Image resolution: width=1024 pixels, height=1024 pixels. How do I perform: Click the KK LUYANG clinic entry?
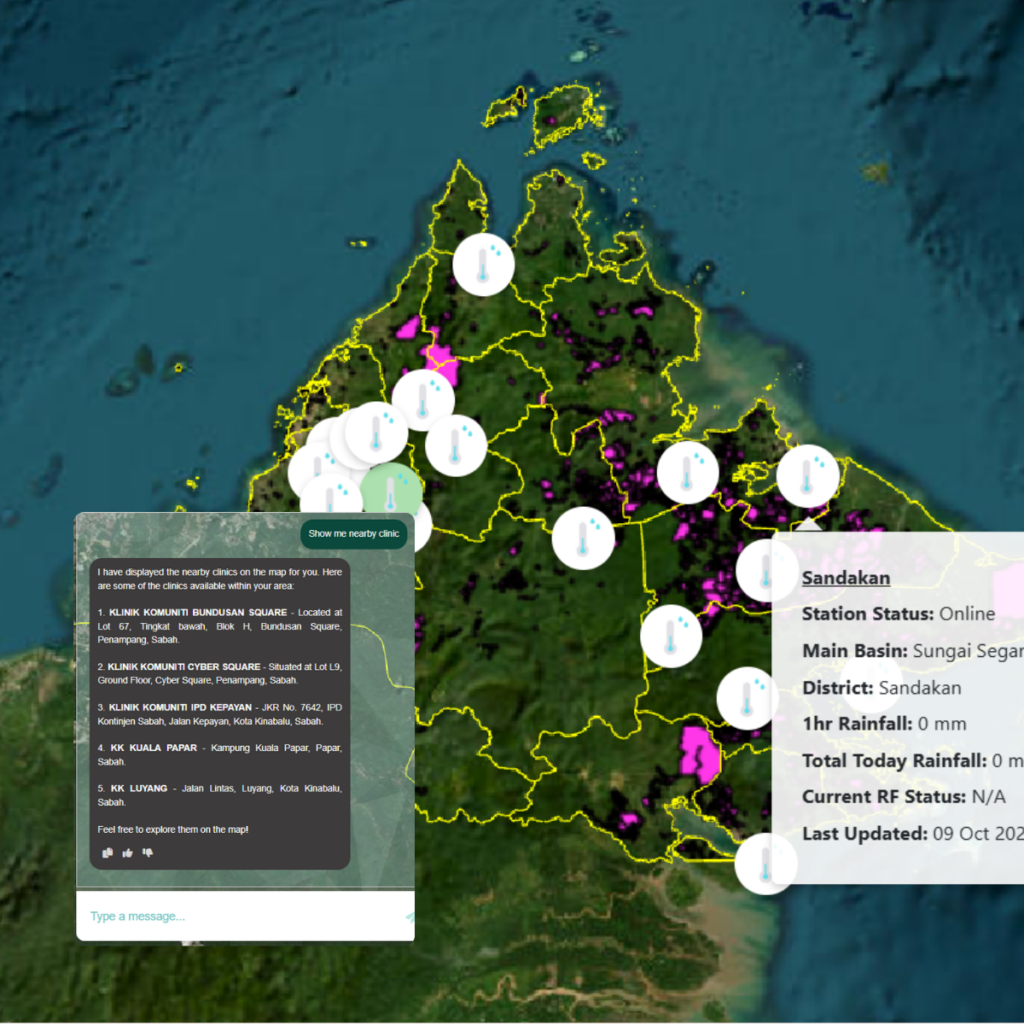point(219,795)
